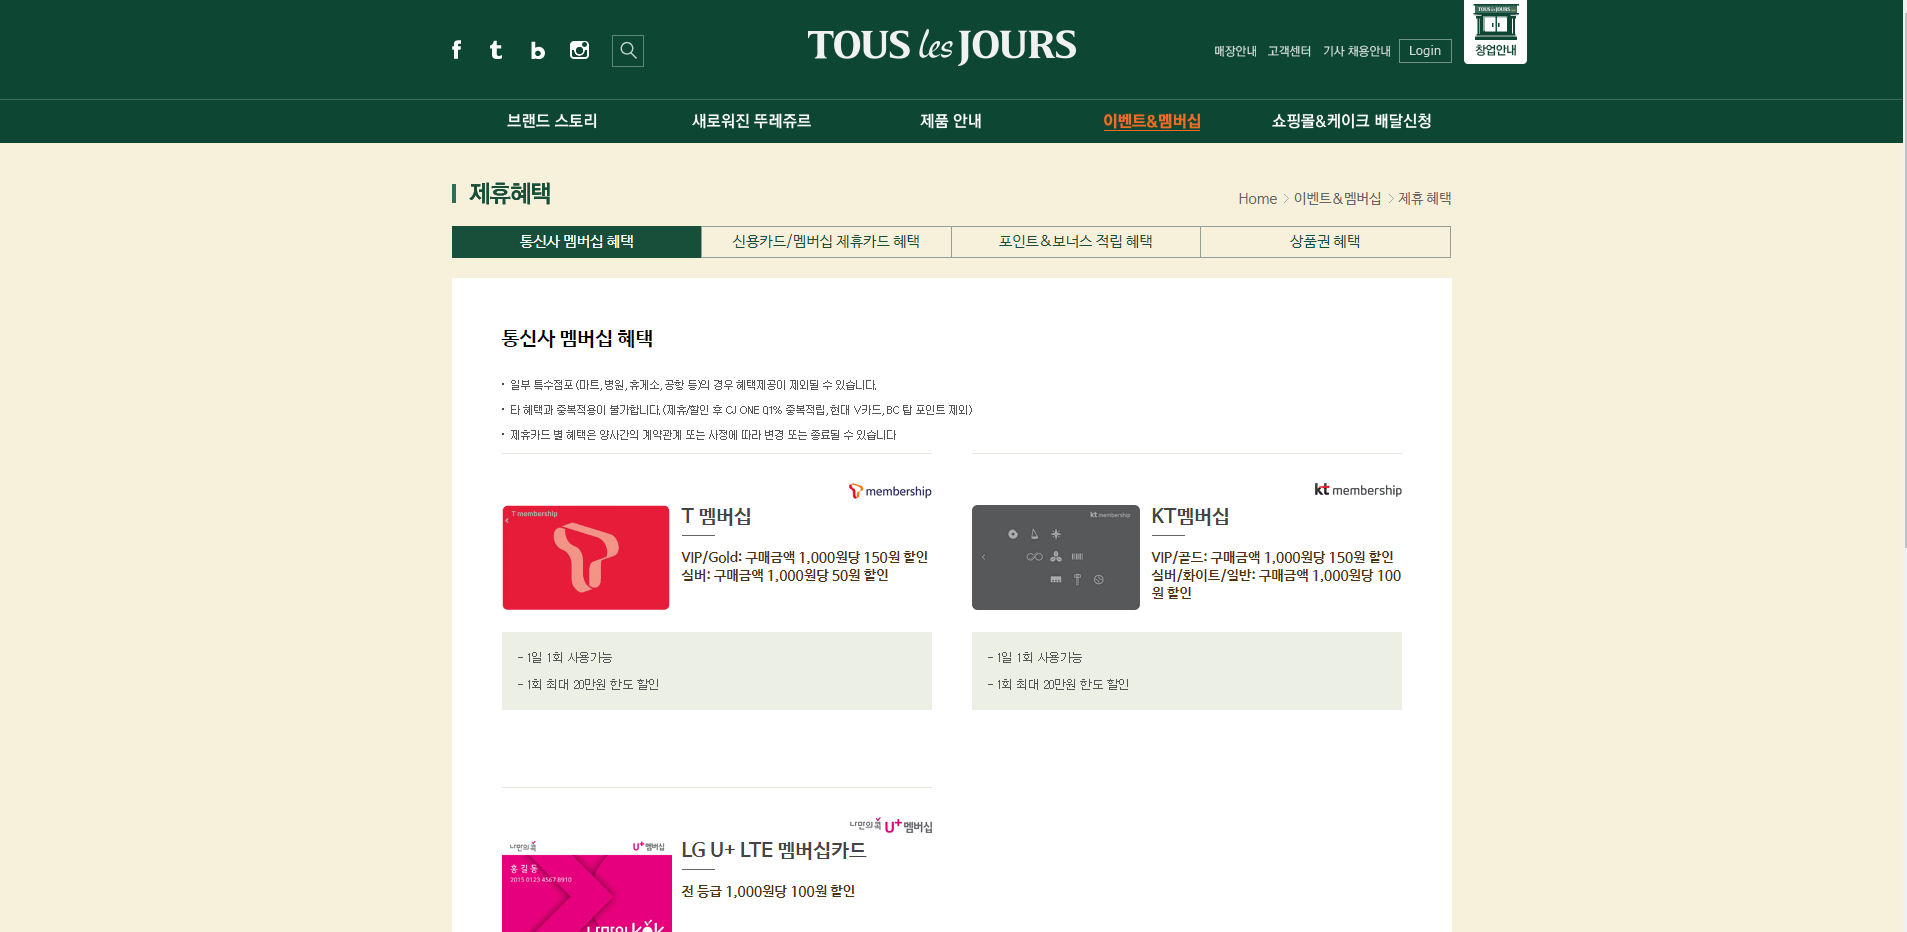Viewport: 1907px width, 932px height.
Task: Click the Login button
Action: [1425, 51]
